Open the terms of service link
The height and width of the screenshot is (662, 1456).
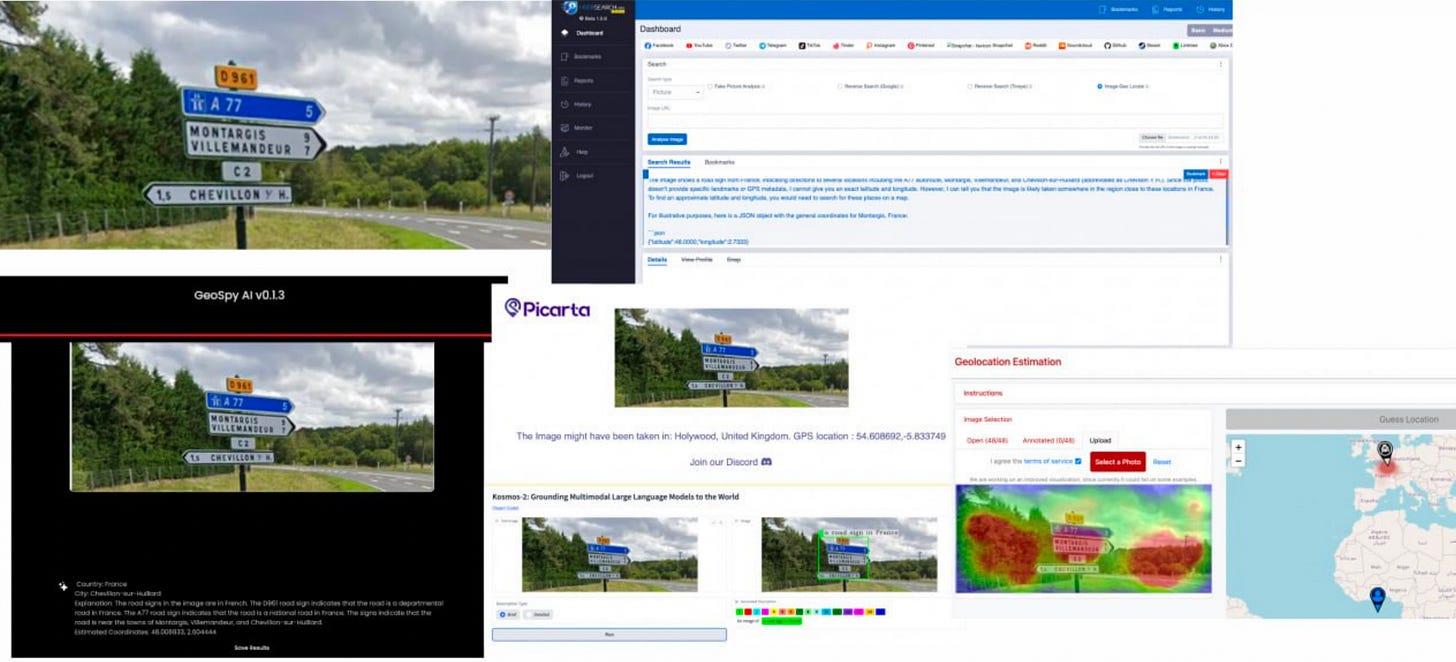(1047, 461)
